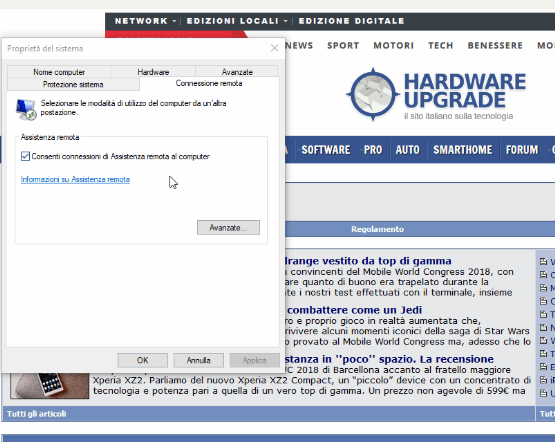The height and width of the screenshot is (442, 555).
Task: Click the Avanzate... button
Action: click(x=228, y=228)
